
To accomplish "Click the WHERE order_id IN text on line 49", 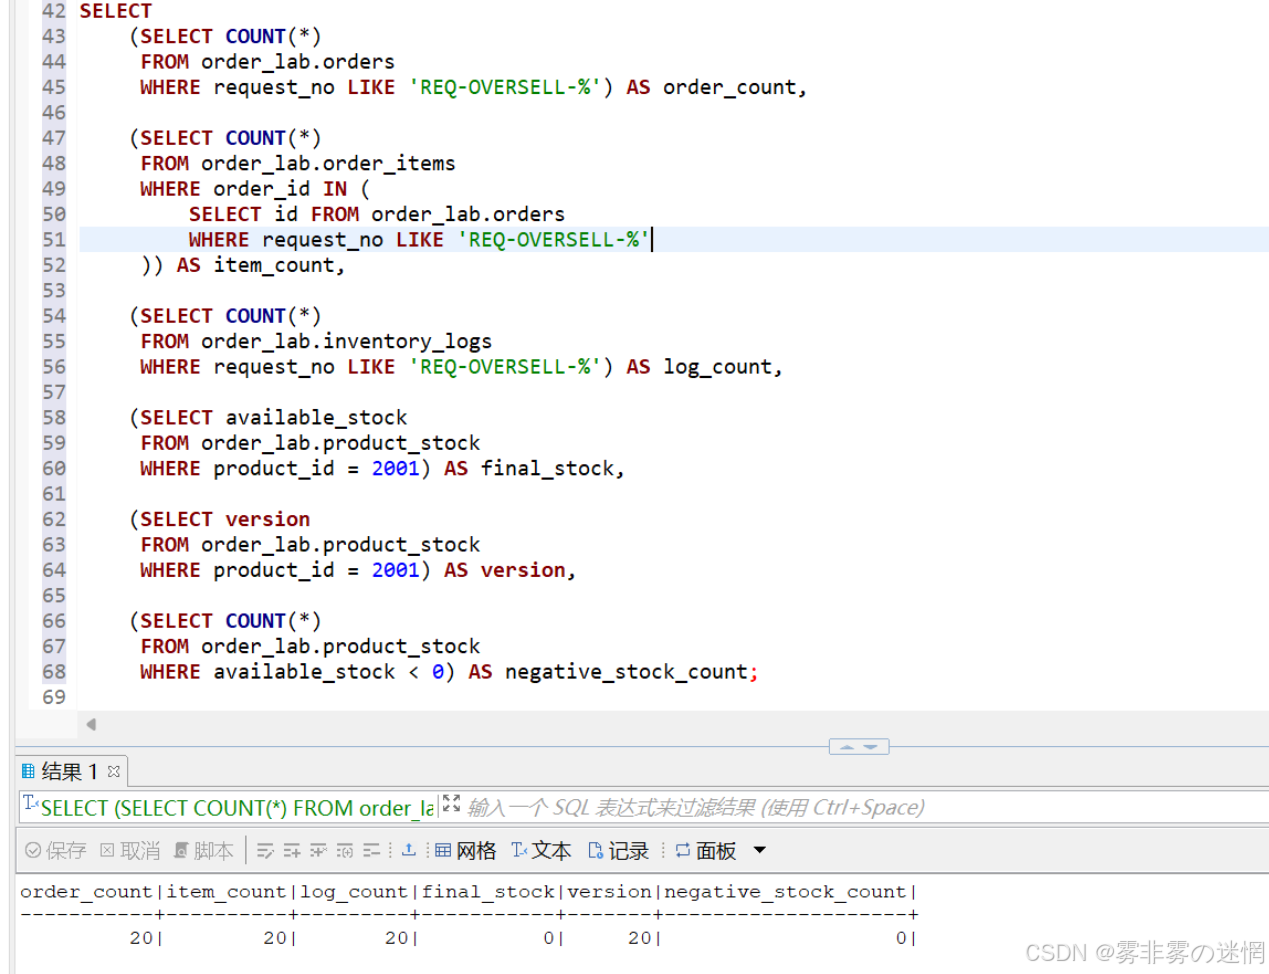I will [x=243, y=189].
